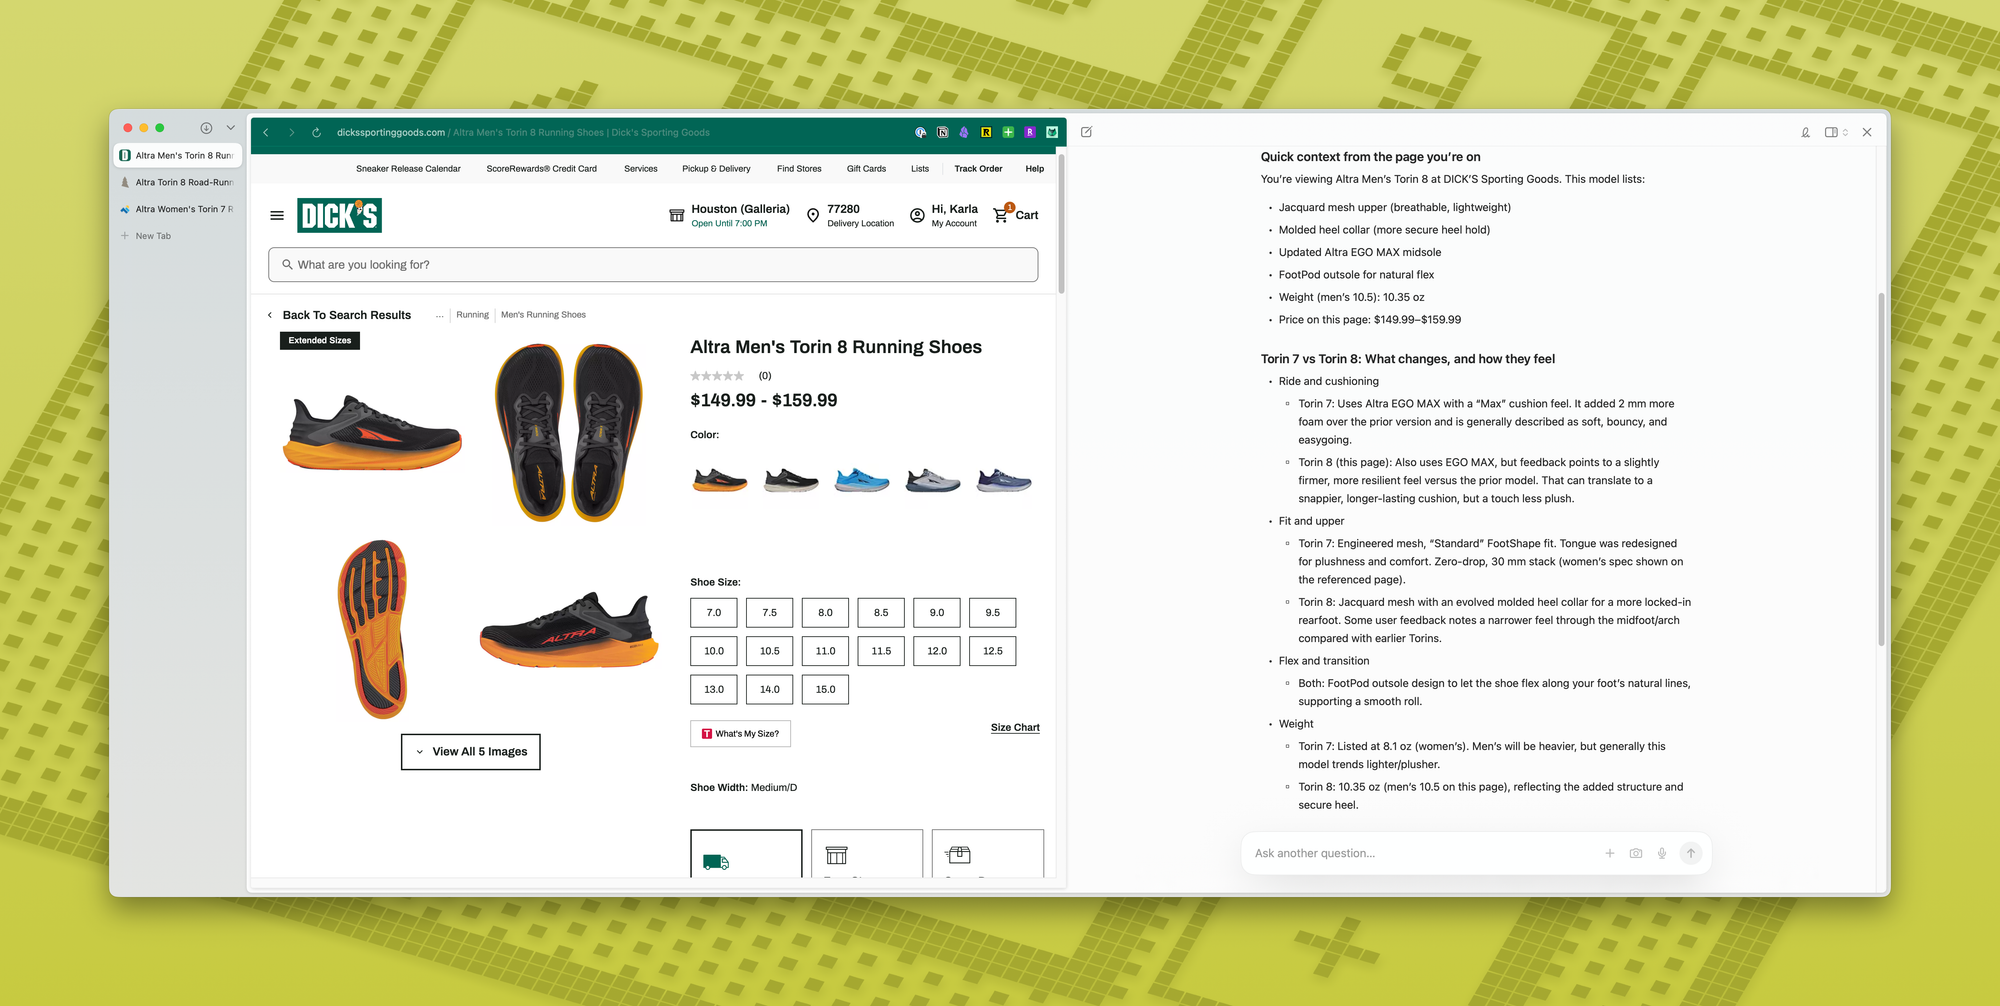Choose the shipping delivery option with truck
The width and height of the screenshot is (2000, 1006).
[746, 854]
